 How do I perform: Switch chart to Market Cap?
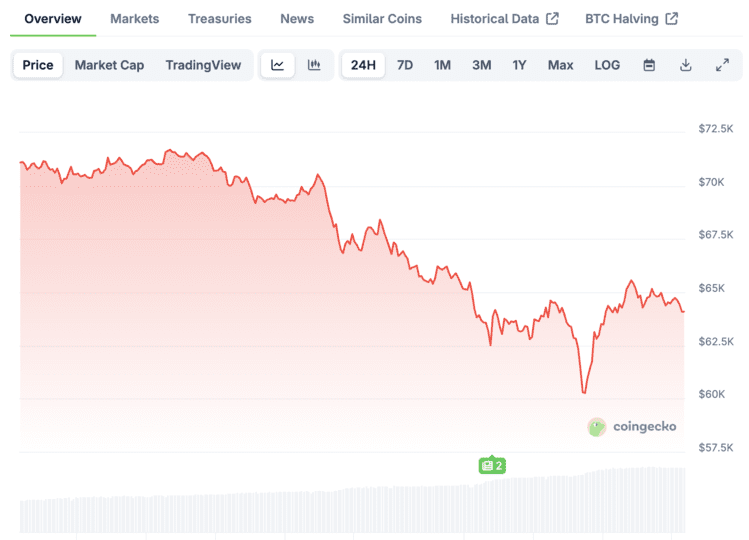109,65
